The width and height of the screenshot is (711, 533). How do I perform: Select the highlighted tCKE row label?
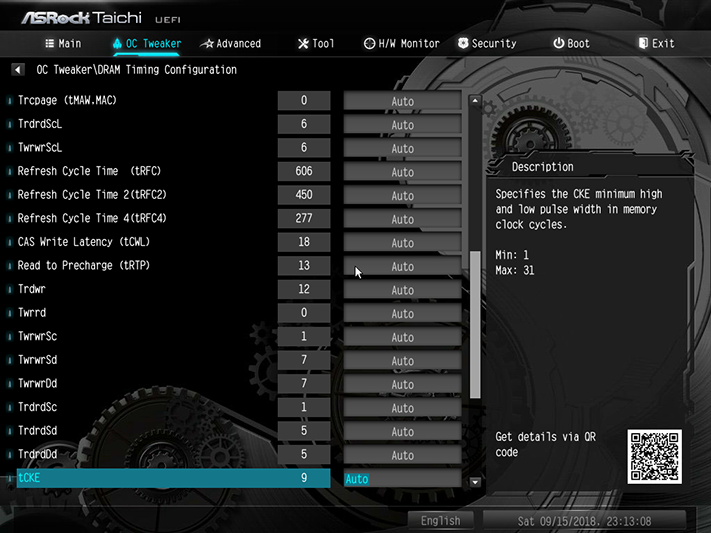[x=29, y=478]
